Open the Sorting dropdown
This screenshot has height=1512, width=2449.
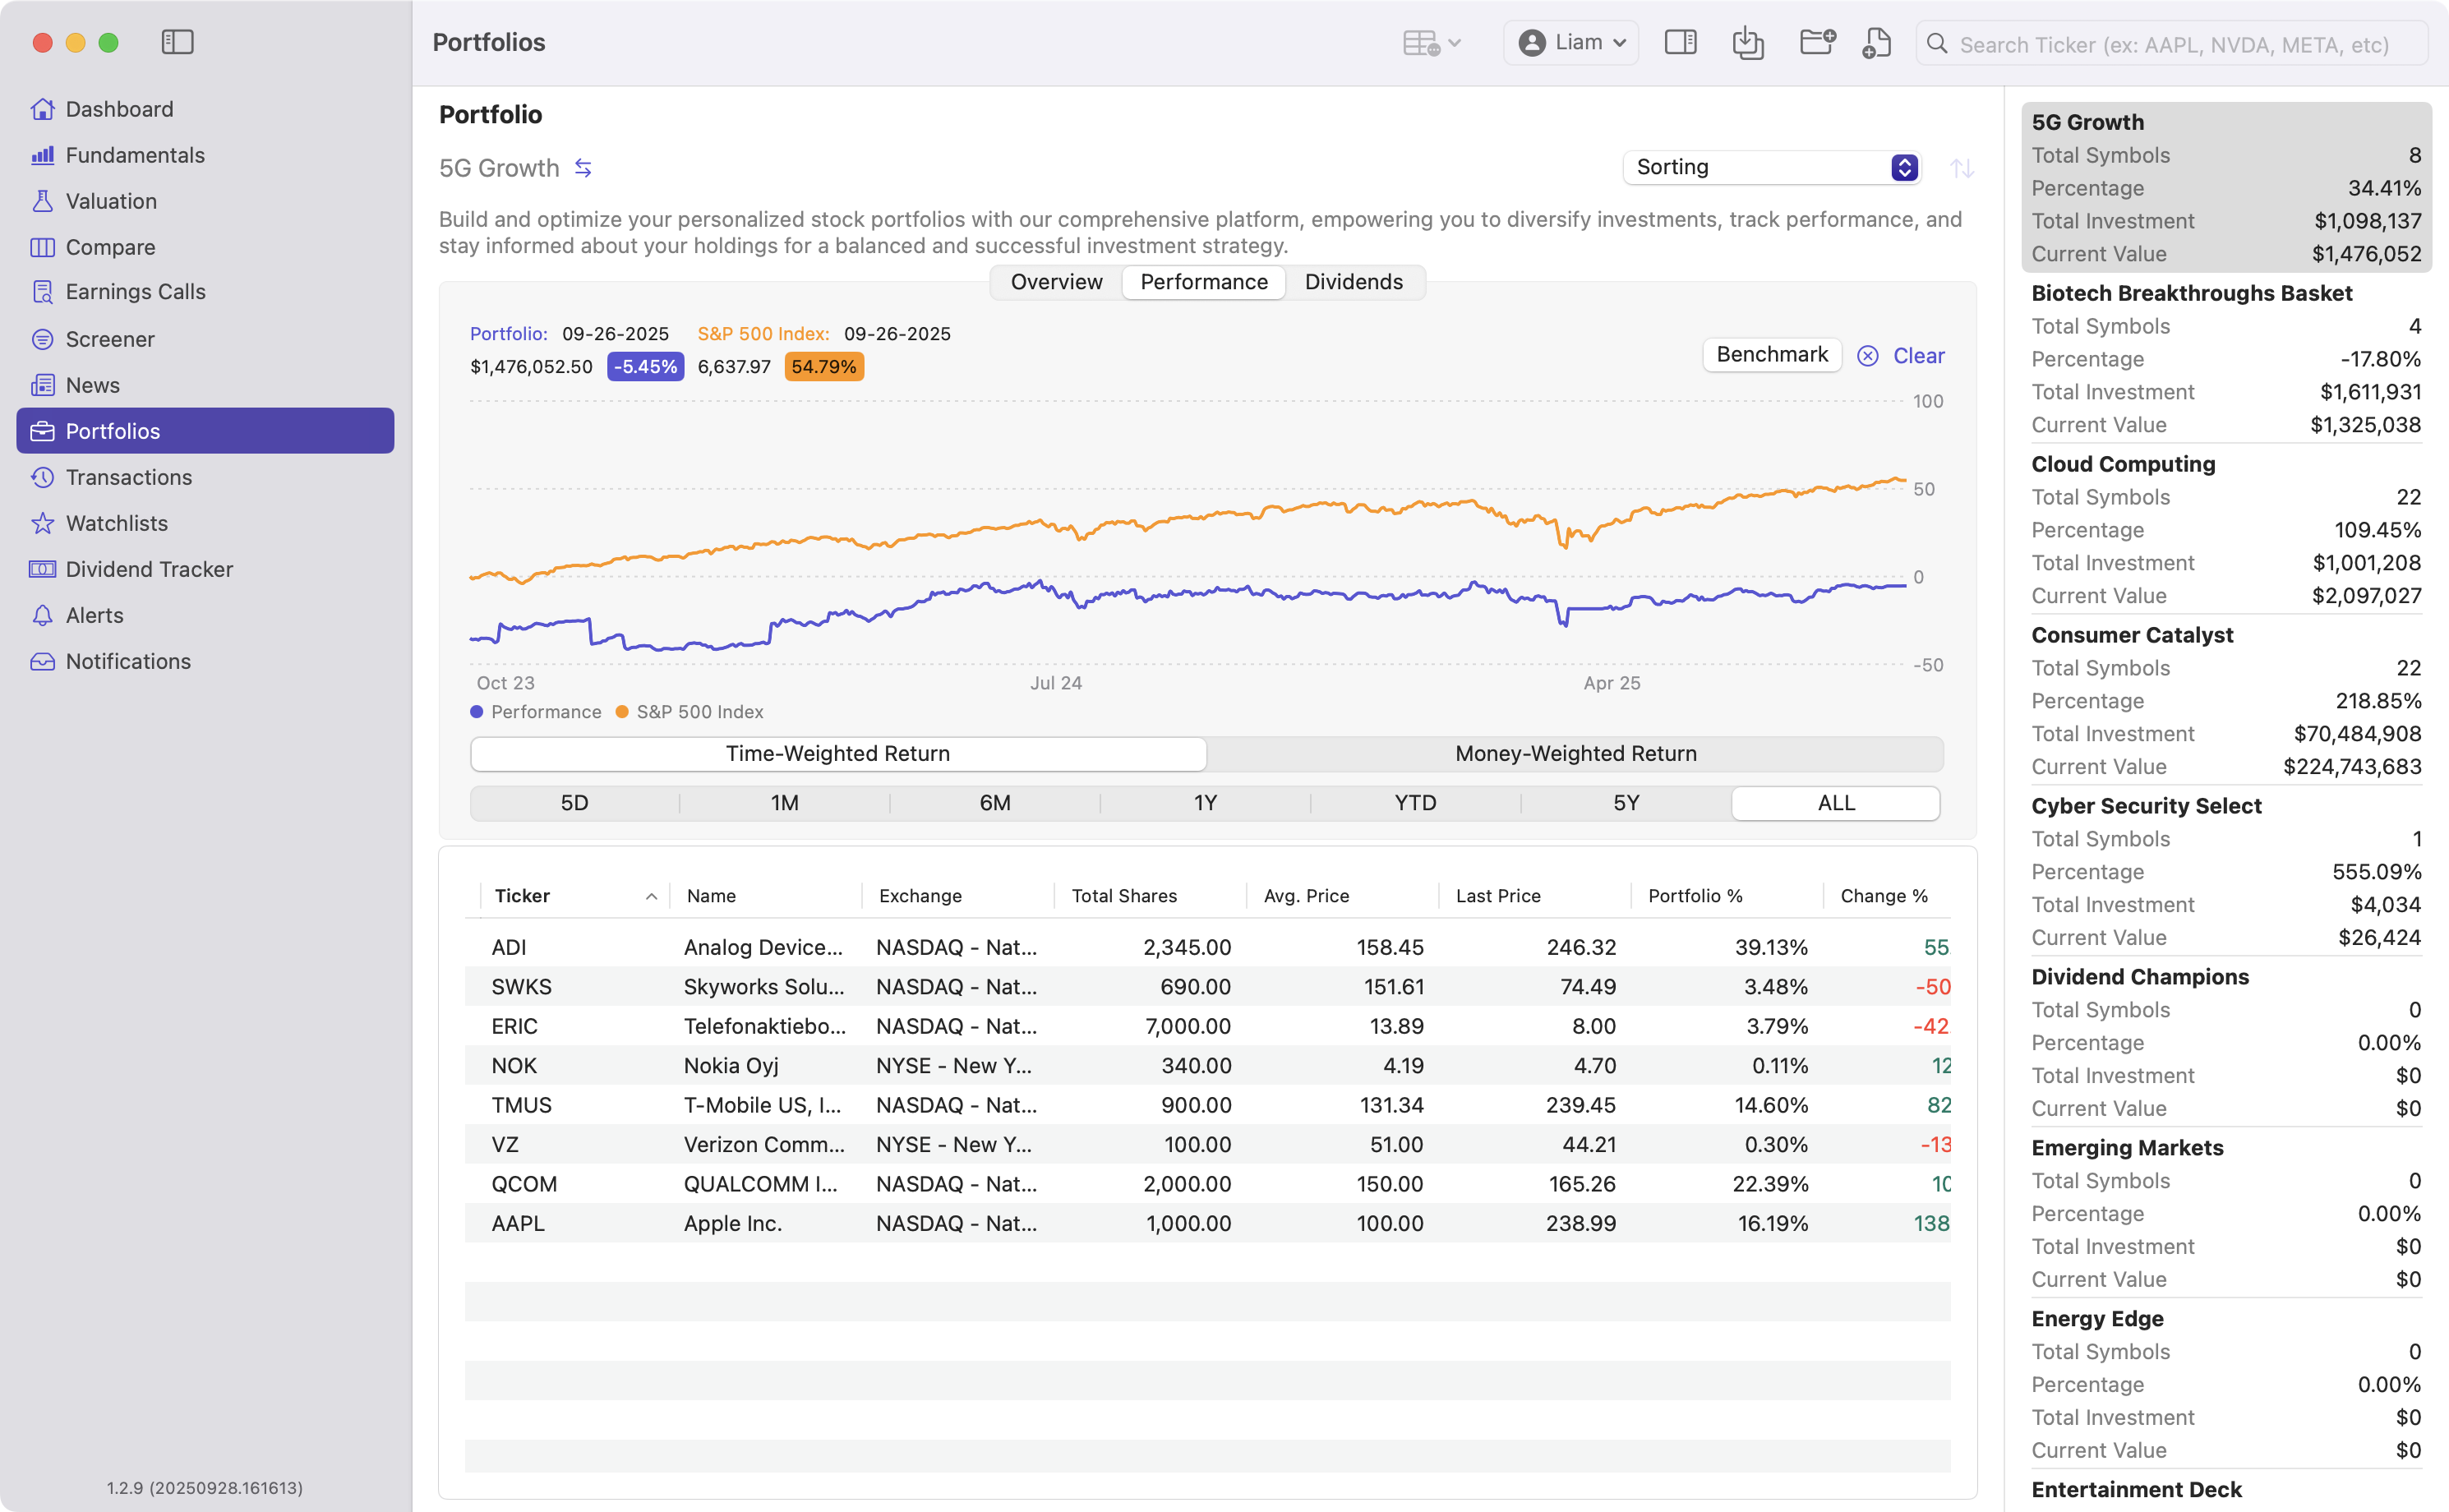(1771, 167)
